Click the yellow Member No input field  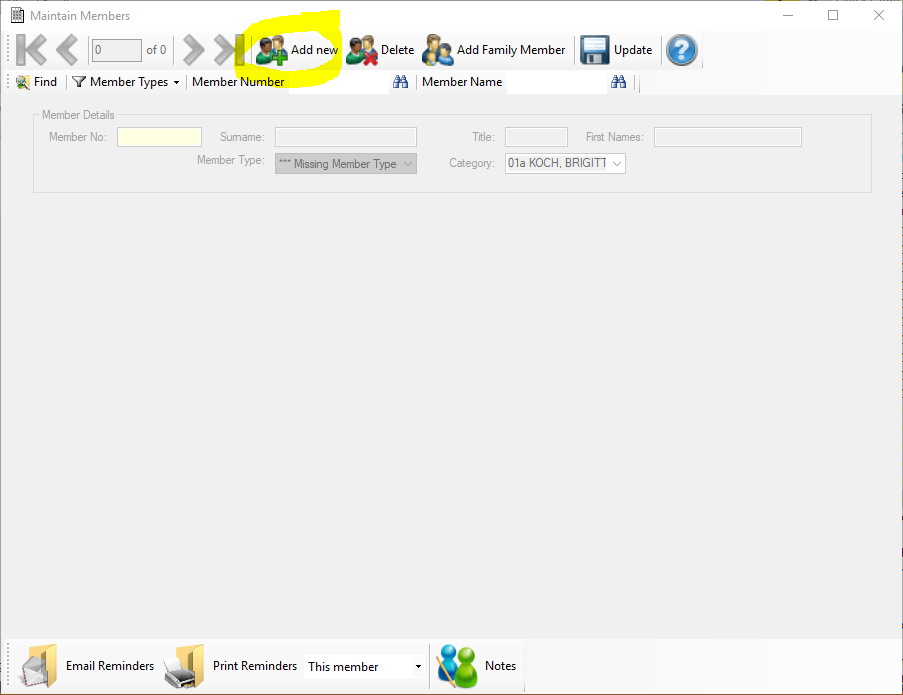point(159,137)
